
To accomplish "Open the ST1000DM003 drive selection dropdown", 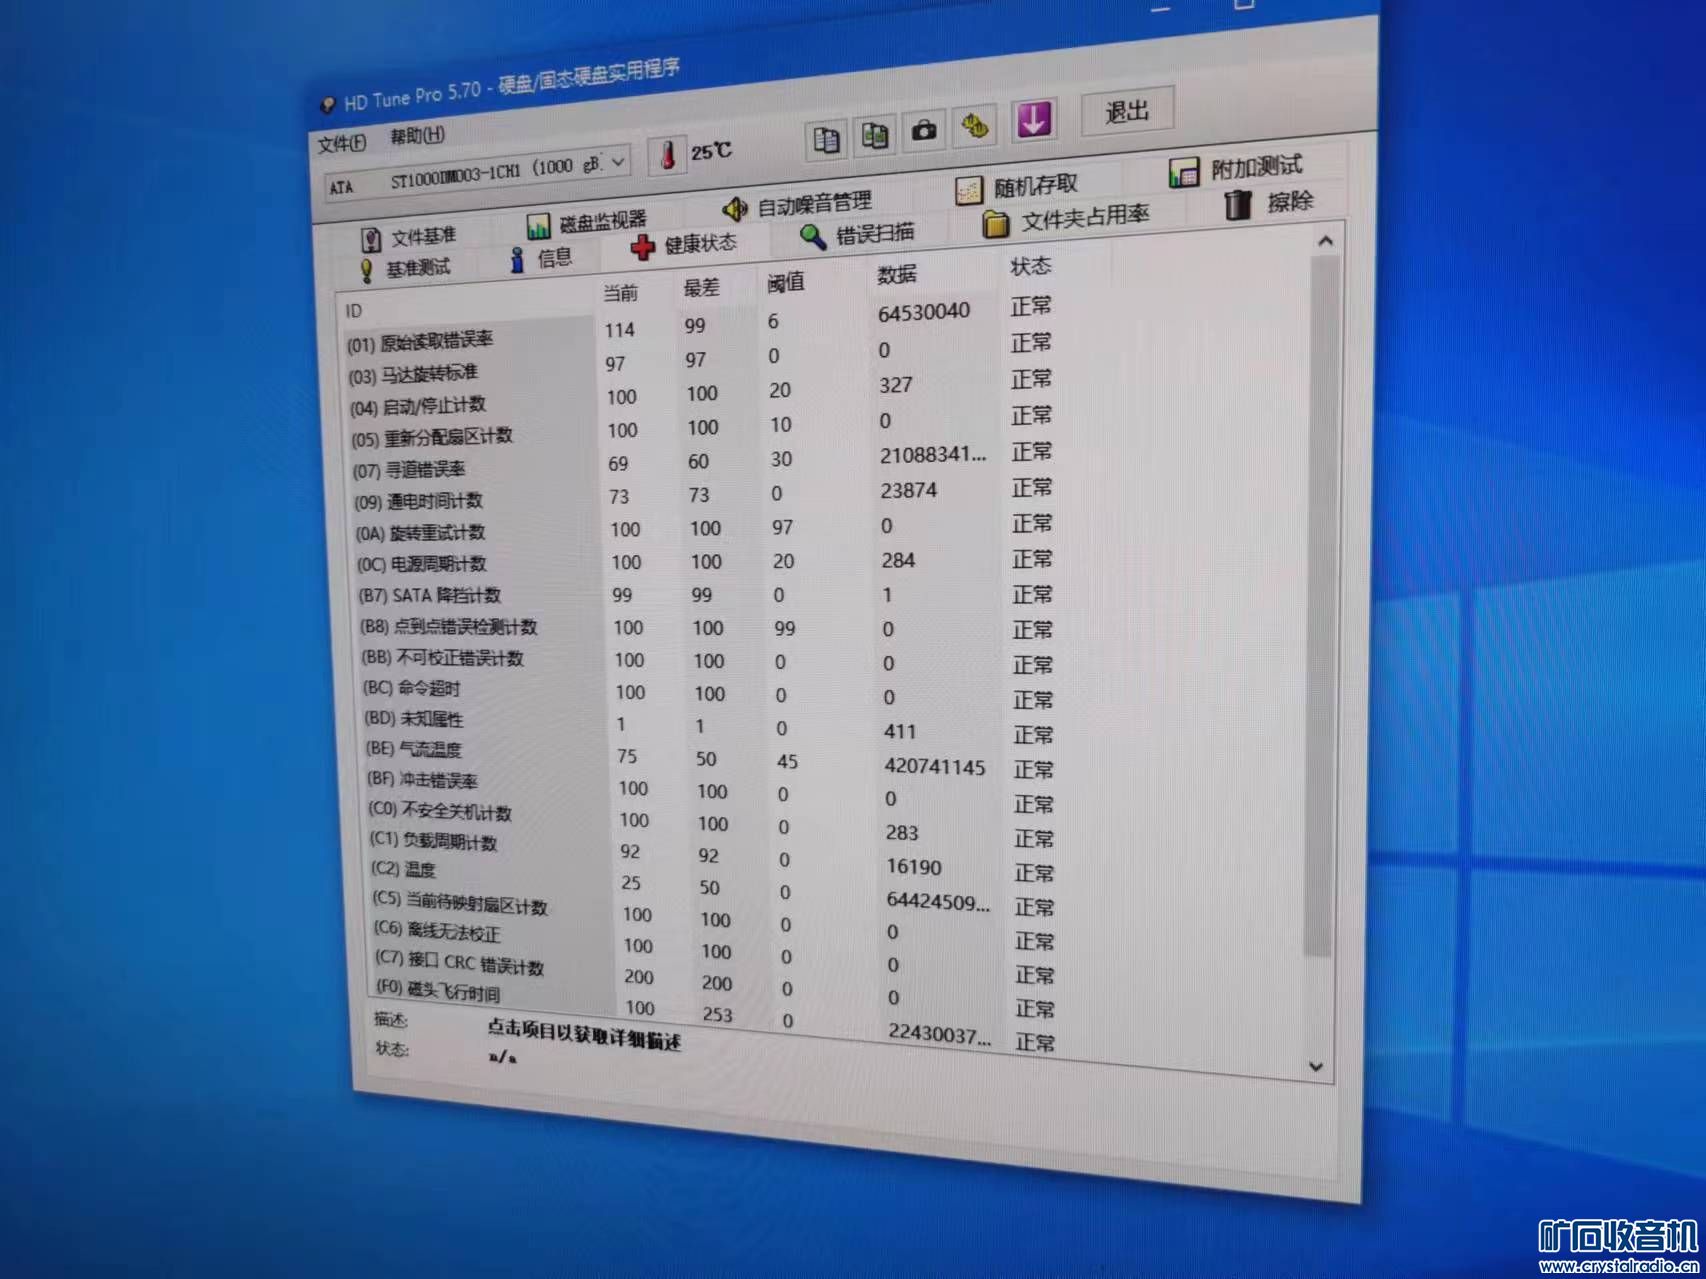I will [477, 174].
